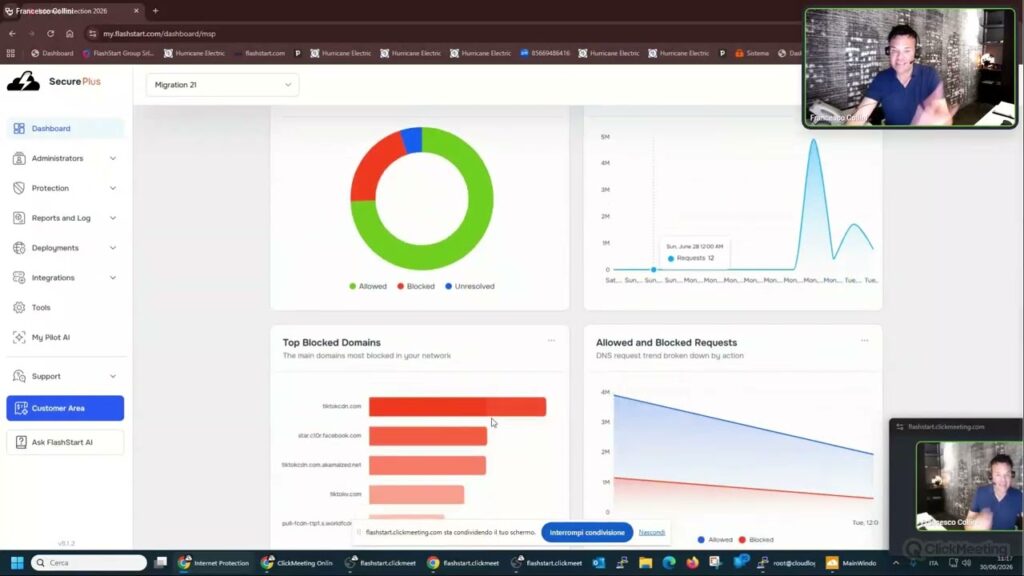Viewport: 1024px width, 576px height.
Task: Click the address bar URL
Action: [159, 33]
